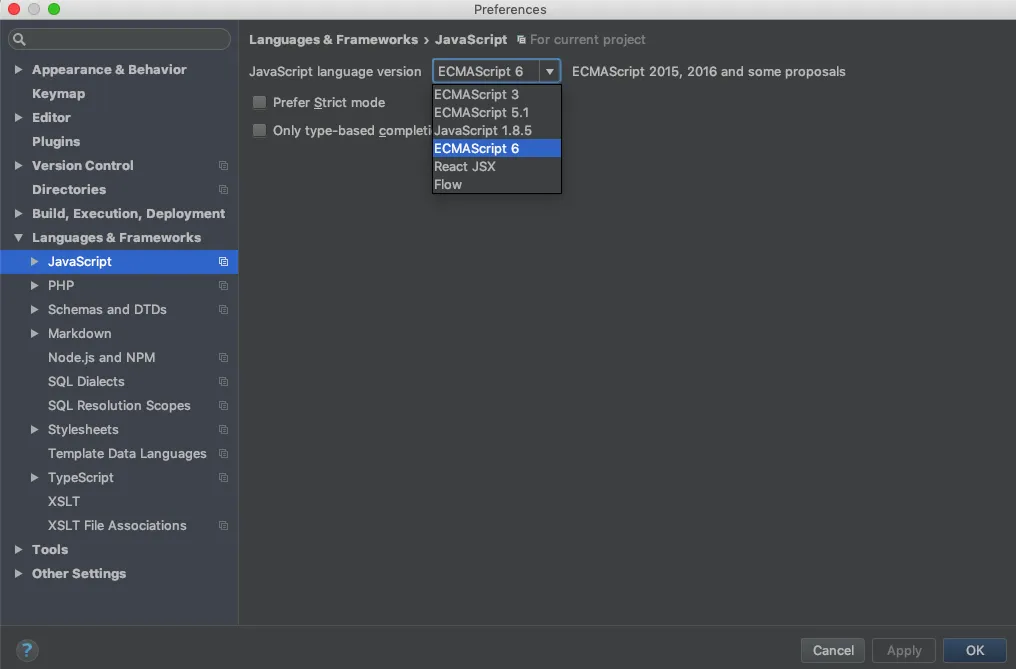Select React JSX from the dropdown list
Screen dimensions: 1016x669
(465, 167)
